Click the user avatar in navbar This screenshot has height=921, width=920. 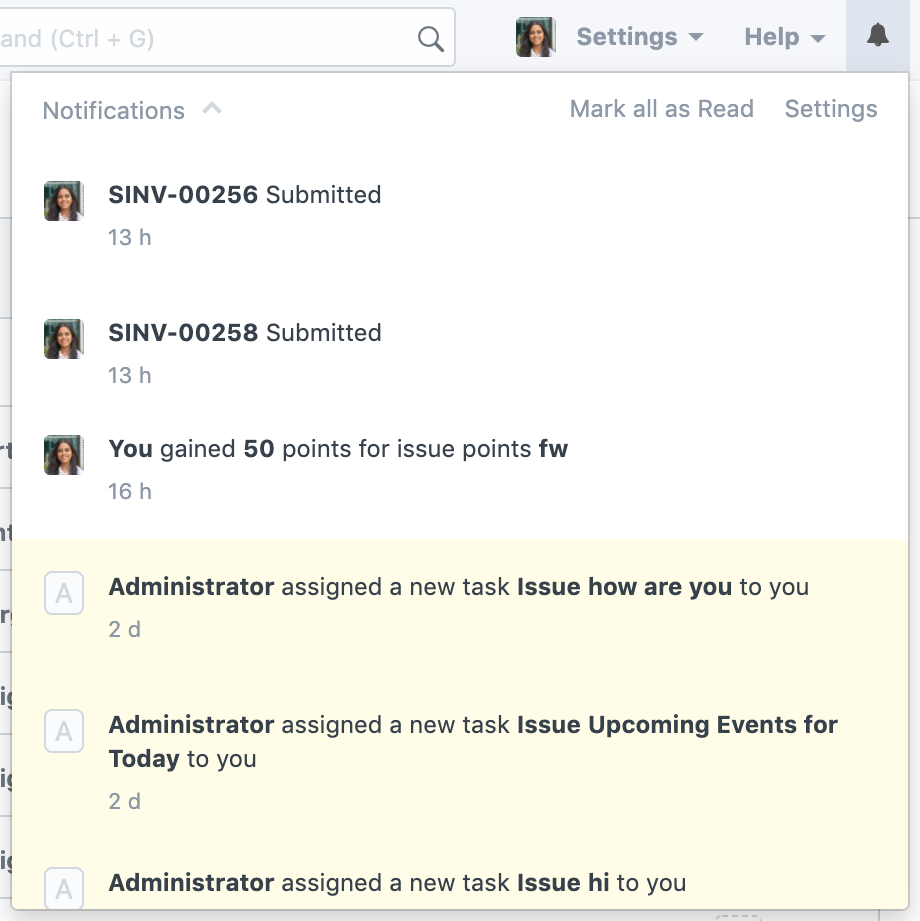[x=535, y=38]
